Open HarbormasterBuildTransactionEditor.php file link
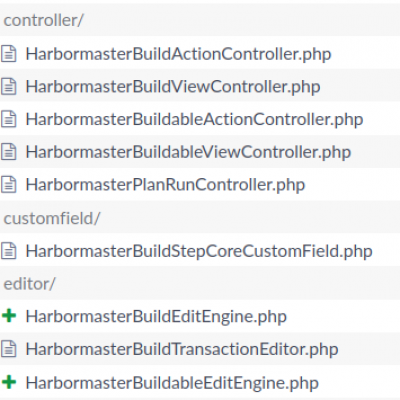The width and height of the screenshot is (400, 400). click(182, 349)
